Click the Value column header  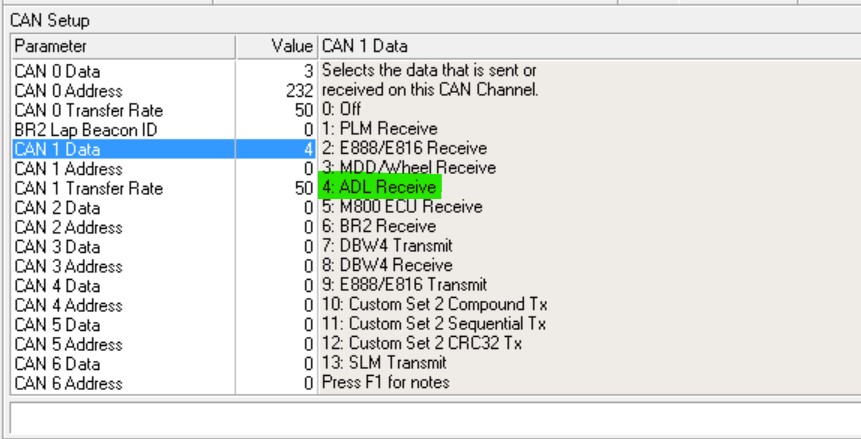[x=277, y=46]
